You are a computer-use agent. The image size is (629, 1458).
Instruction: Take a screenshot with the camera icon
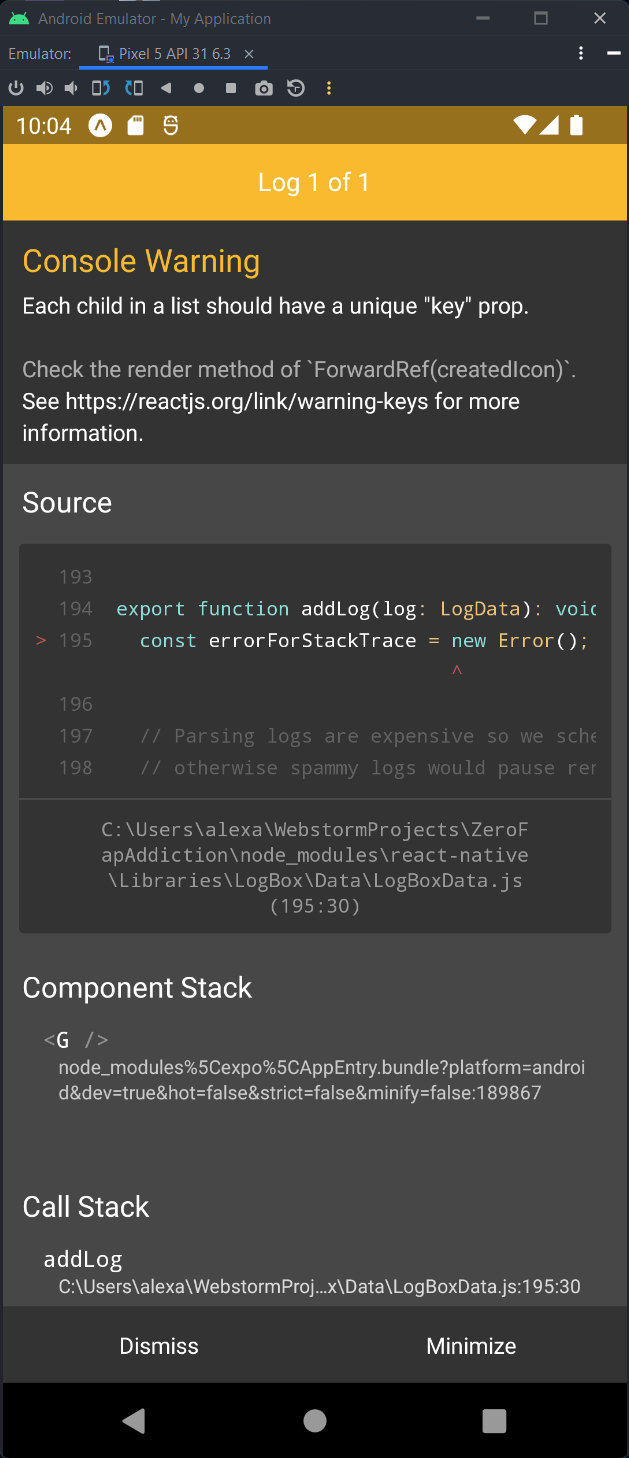pyautogui.click(x=263, y=88)
